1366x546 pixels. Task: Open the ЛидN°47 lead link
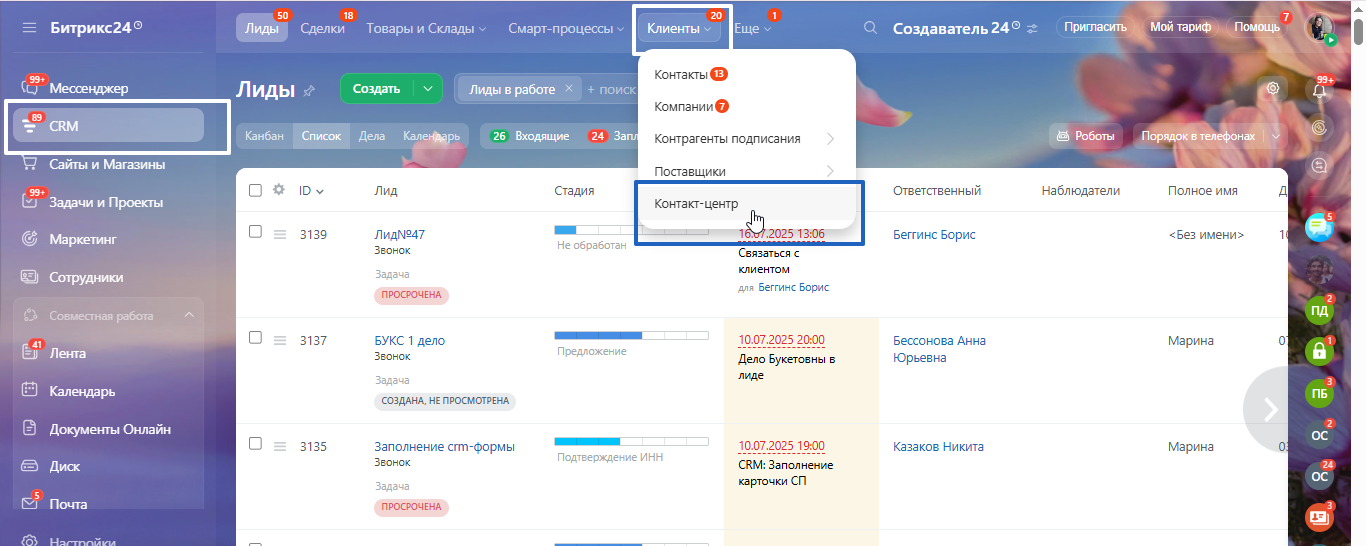click(x=400, y=235)
